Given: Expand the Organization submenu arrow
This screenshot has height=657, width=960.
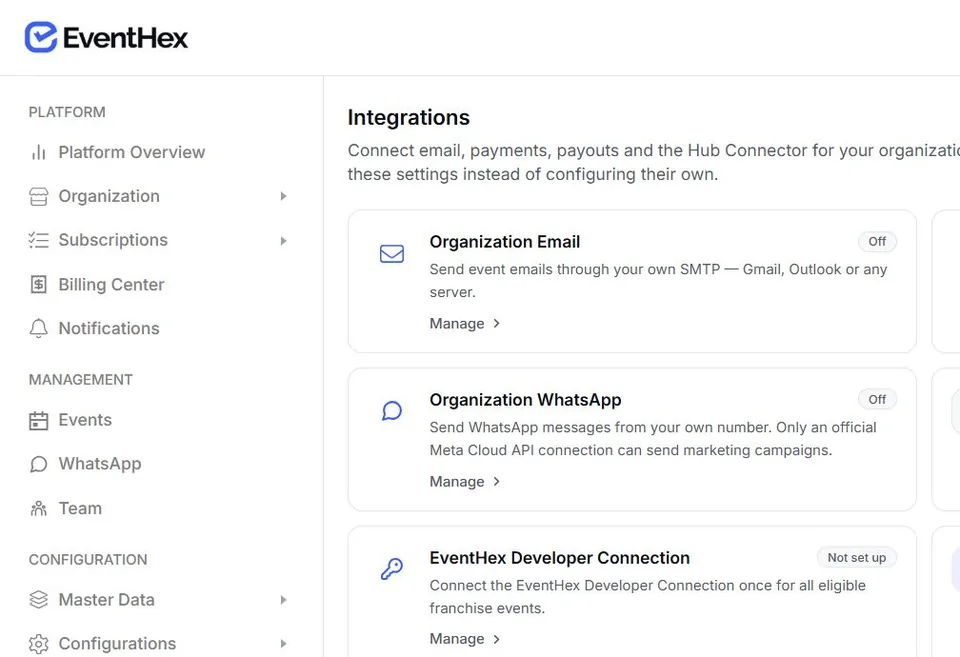Looking at the screenshot, I should [x=283, y=197].
